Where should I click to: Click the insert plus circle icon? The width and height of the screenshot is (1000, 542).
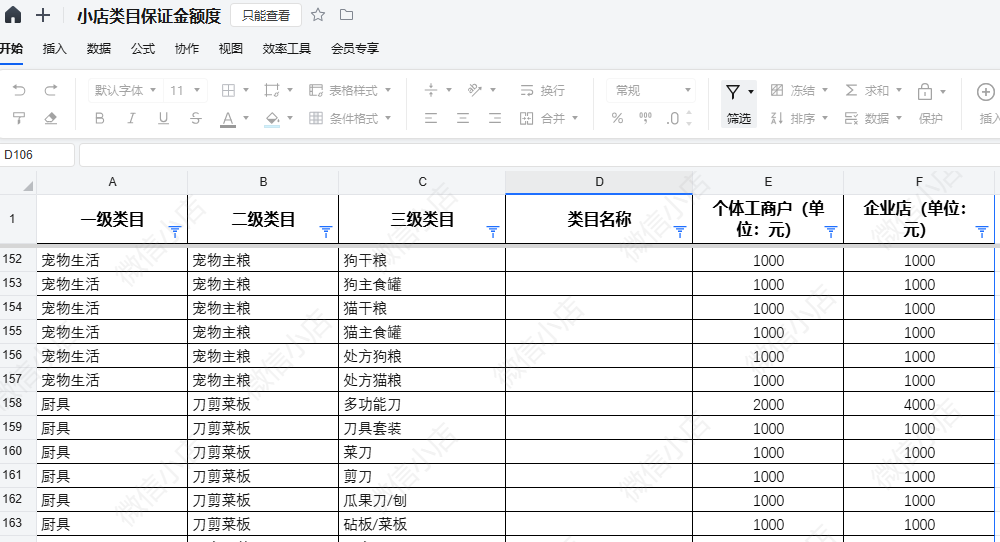tap(985, 92)
